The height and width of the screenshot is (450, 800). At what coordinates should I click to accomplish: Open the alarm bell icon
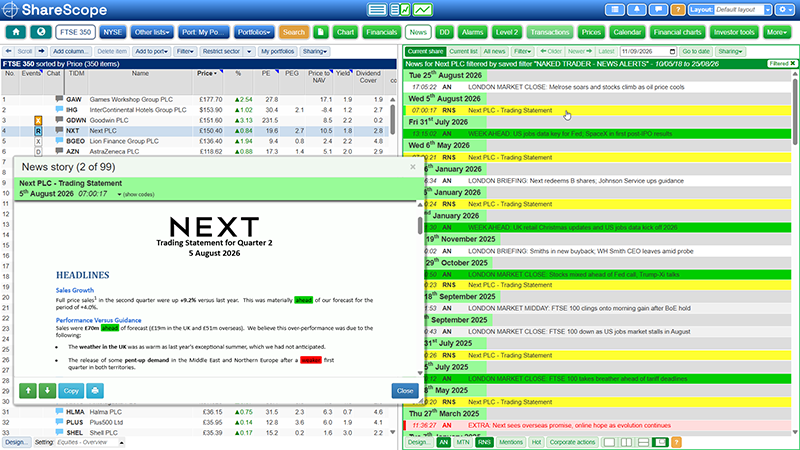637,10
